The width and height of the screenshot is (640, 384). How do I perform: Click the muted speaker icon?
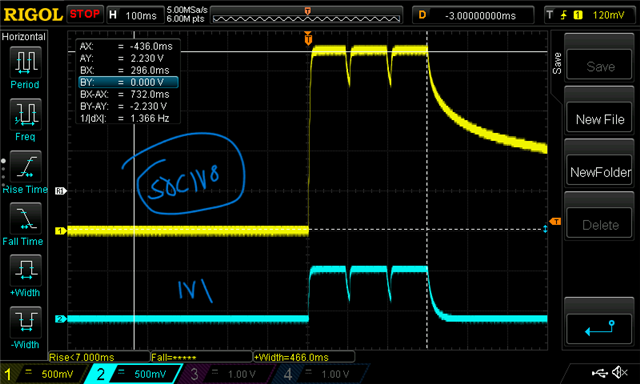click(x=620, y=372)
